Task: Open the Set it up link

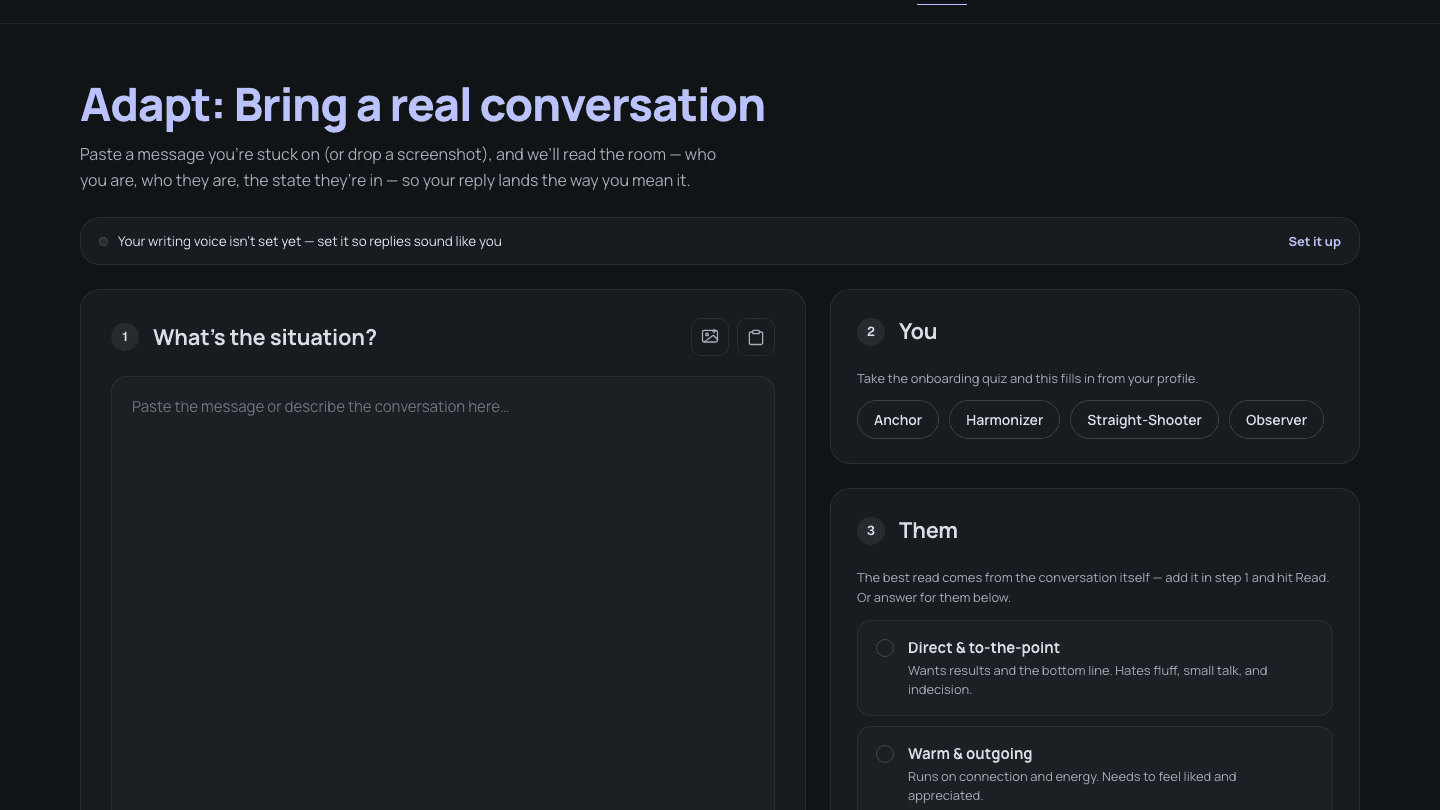Action: coord(1314,241)
